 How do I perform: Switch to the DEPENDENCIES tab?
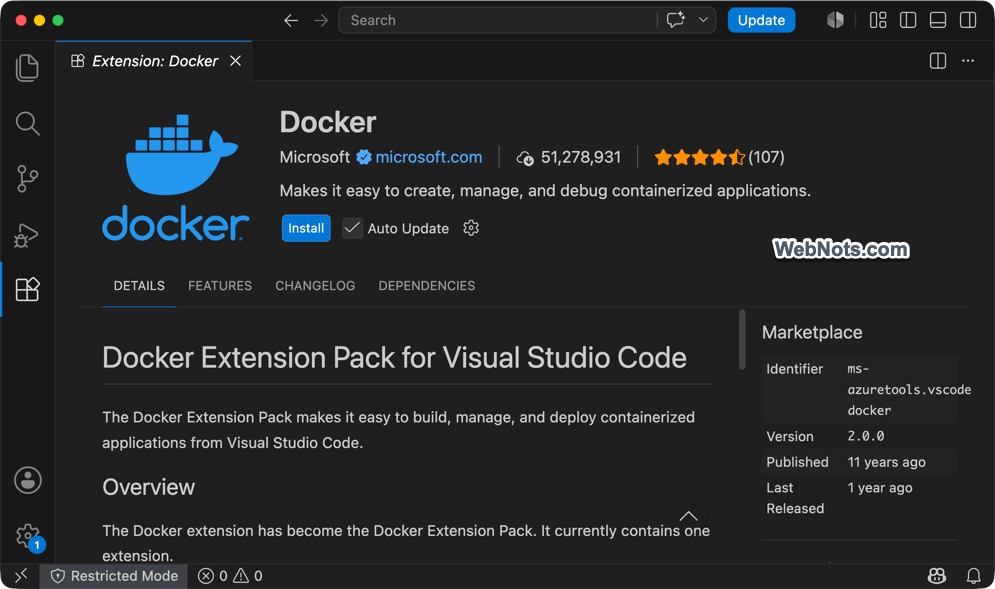tap(426, 286)
